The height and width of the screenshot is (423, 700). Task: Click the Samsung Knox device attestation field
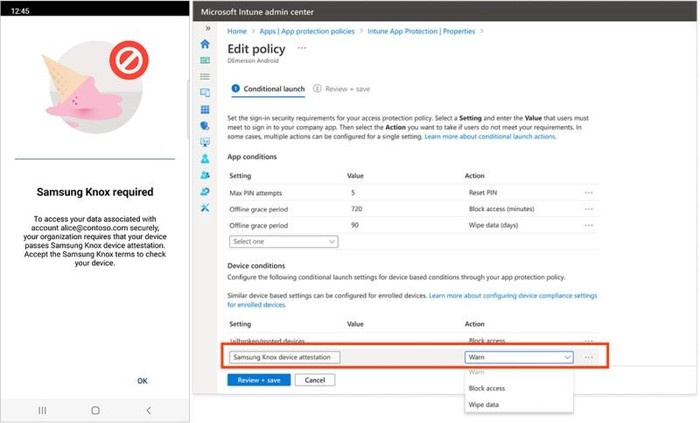[284, 357]
